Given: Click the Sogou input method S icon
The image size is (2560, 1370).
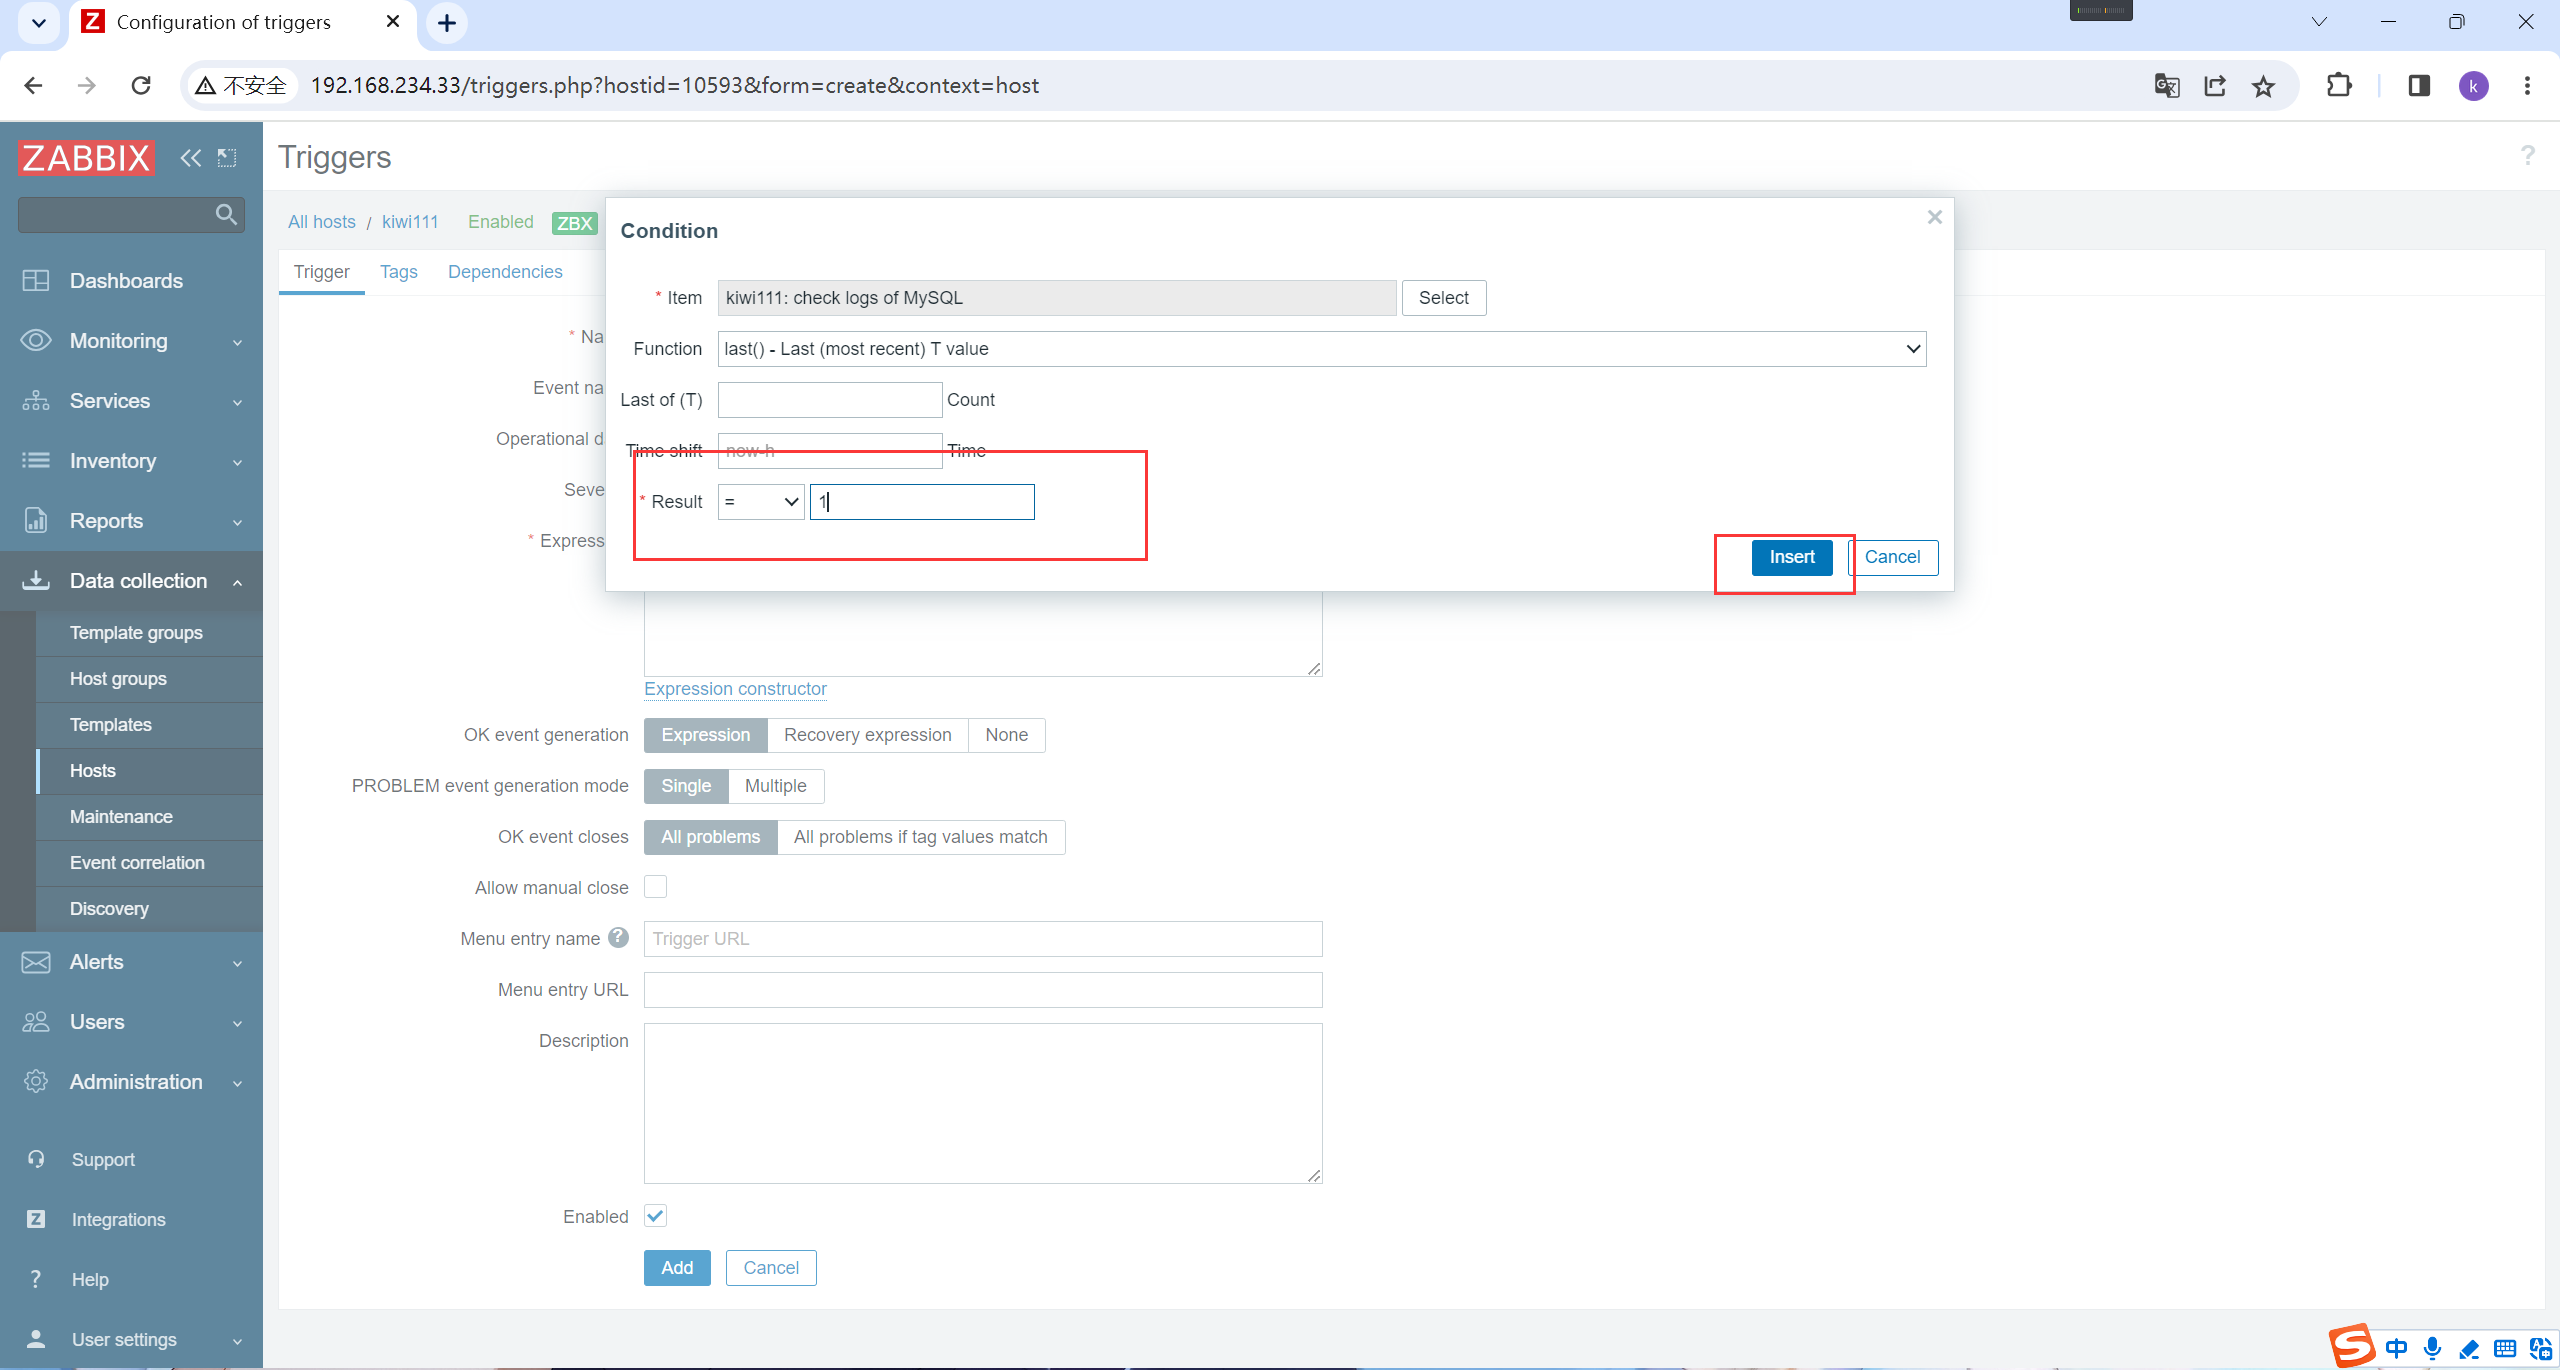Looking at the screenshot, I should pos(2351,1345).
